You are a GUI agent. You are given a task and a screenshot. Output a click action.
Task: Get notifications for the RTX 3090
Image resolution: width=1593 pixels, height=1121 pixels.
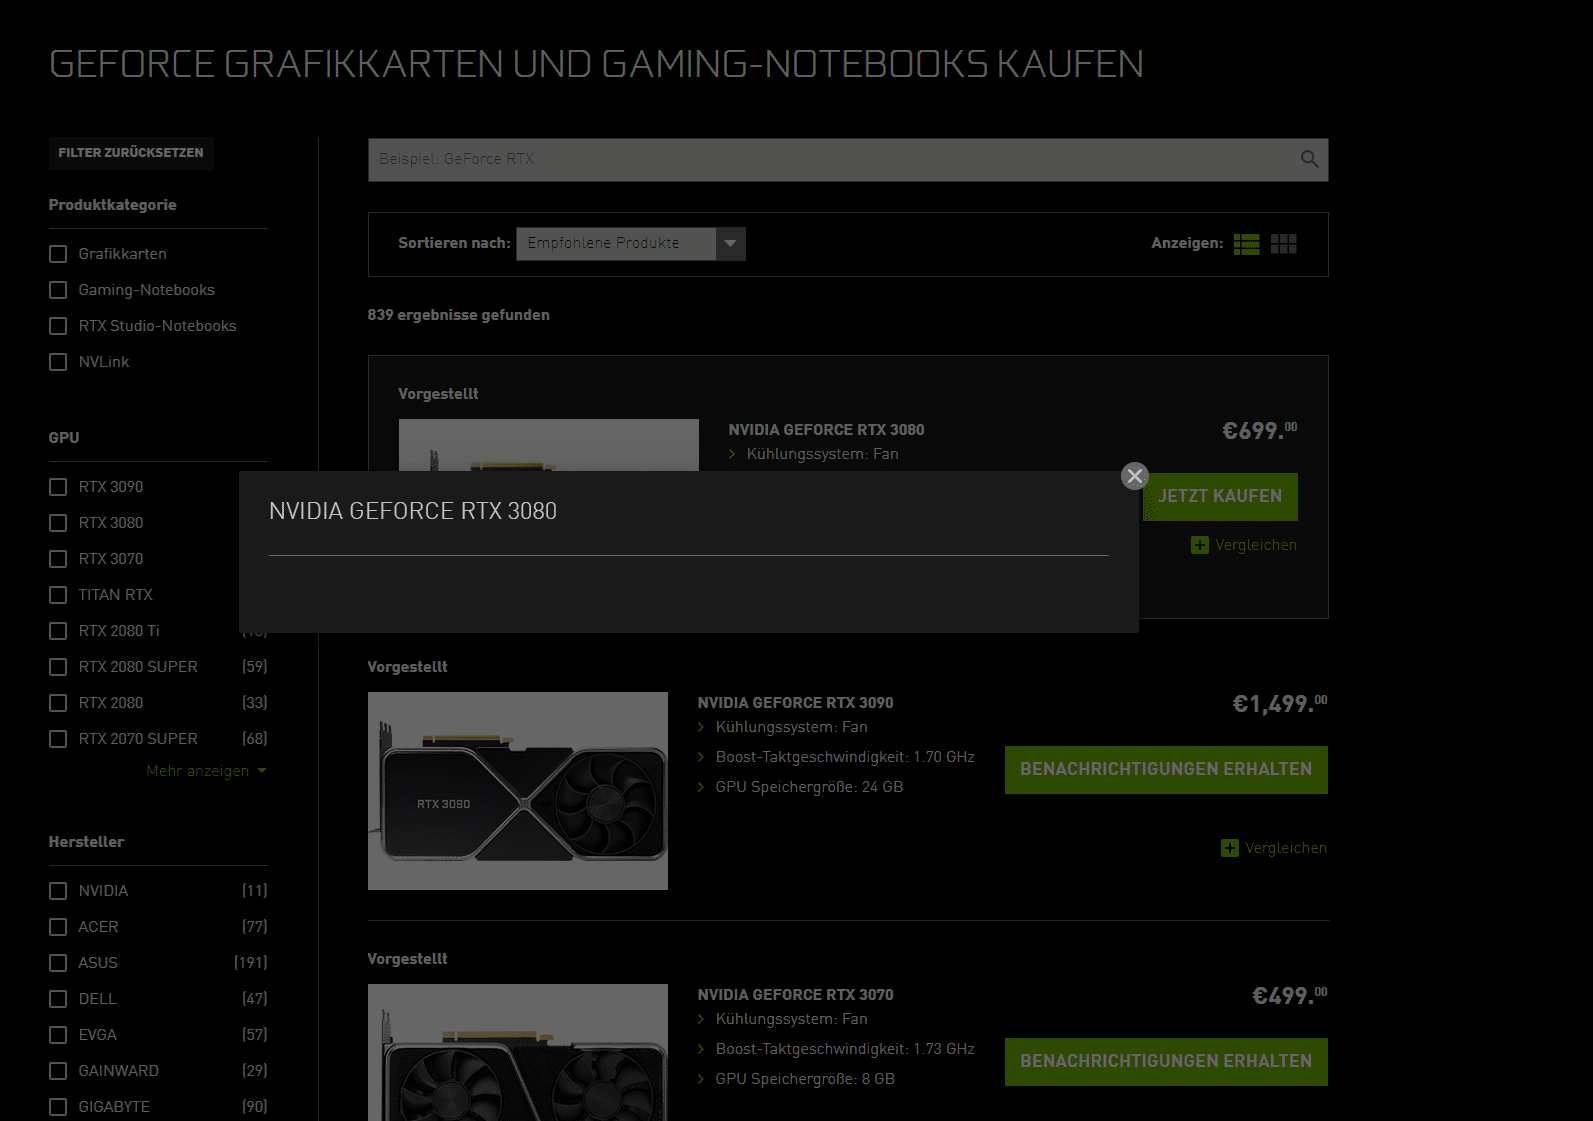(x=1166, y=770)
